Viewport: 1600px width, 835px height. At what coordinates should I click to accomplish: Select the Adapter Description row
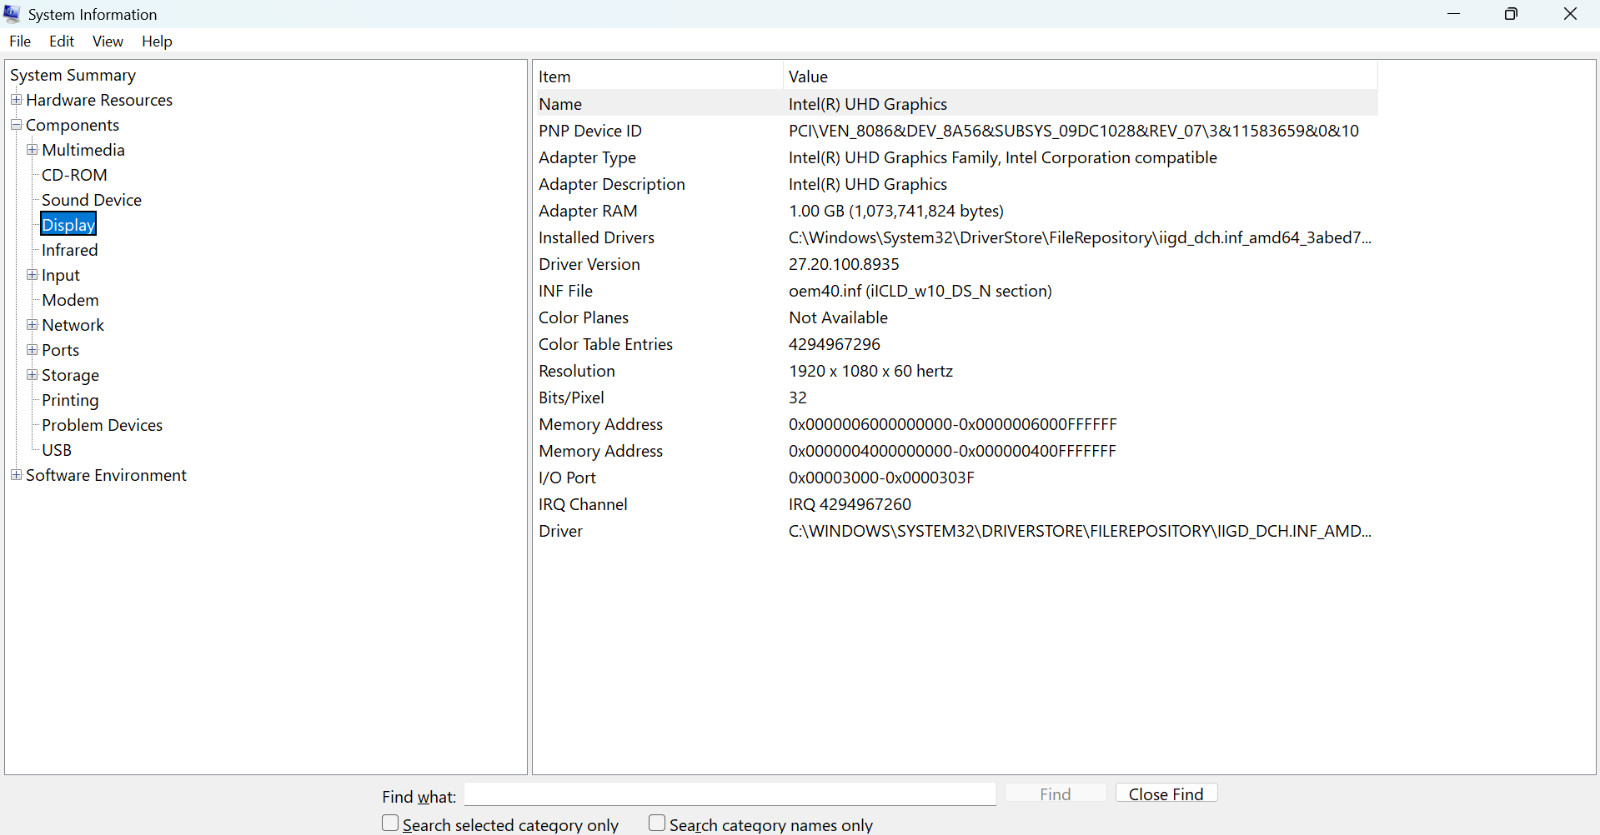pyautogui.click(x=957, y=184)
